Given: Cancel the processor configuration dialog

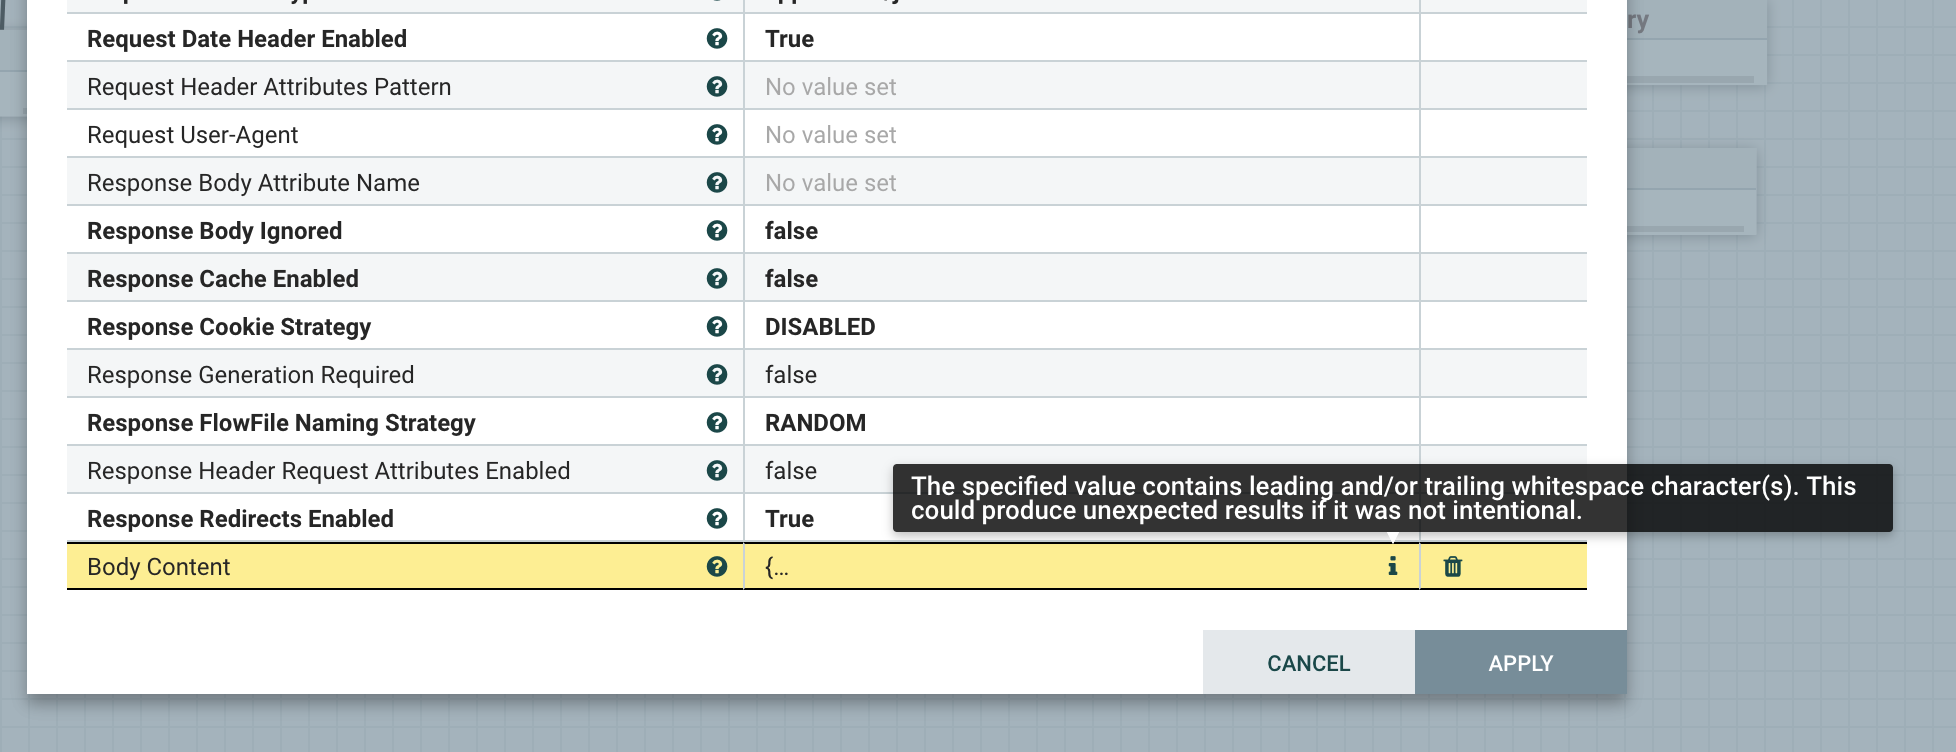Looking at the screenshot, I should click(x=1308, y=663).
